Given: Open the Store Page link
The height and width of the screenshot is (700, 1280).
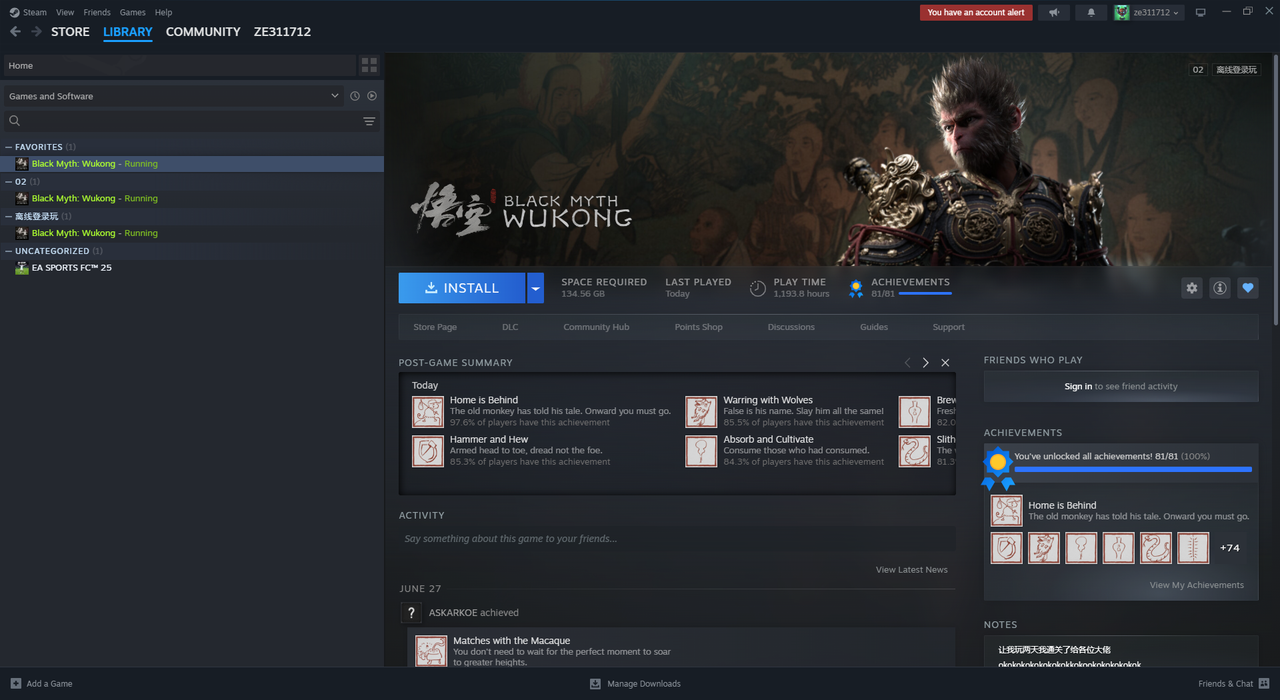Looking at the screenshot, I should [435, 327].
